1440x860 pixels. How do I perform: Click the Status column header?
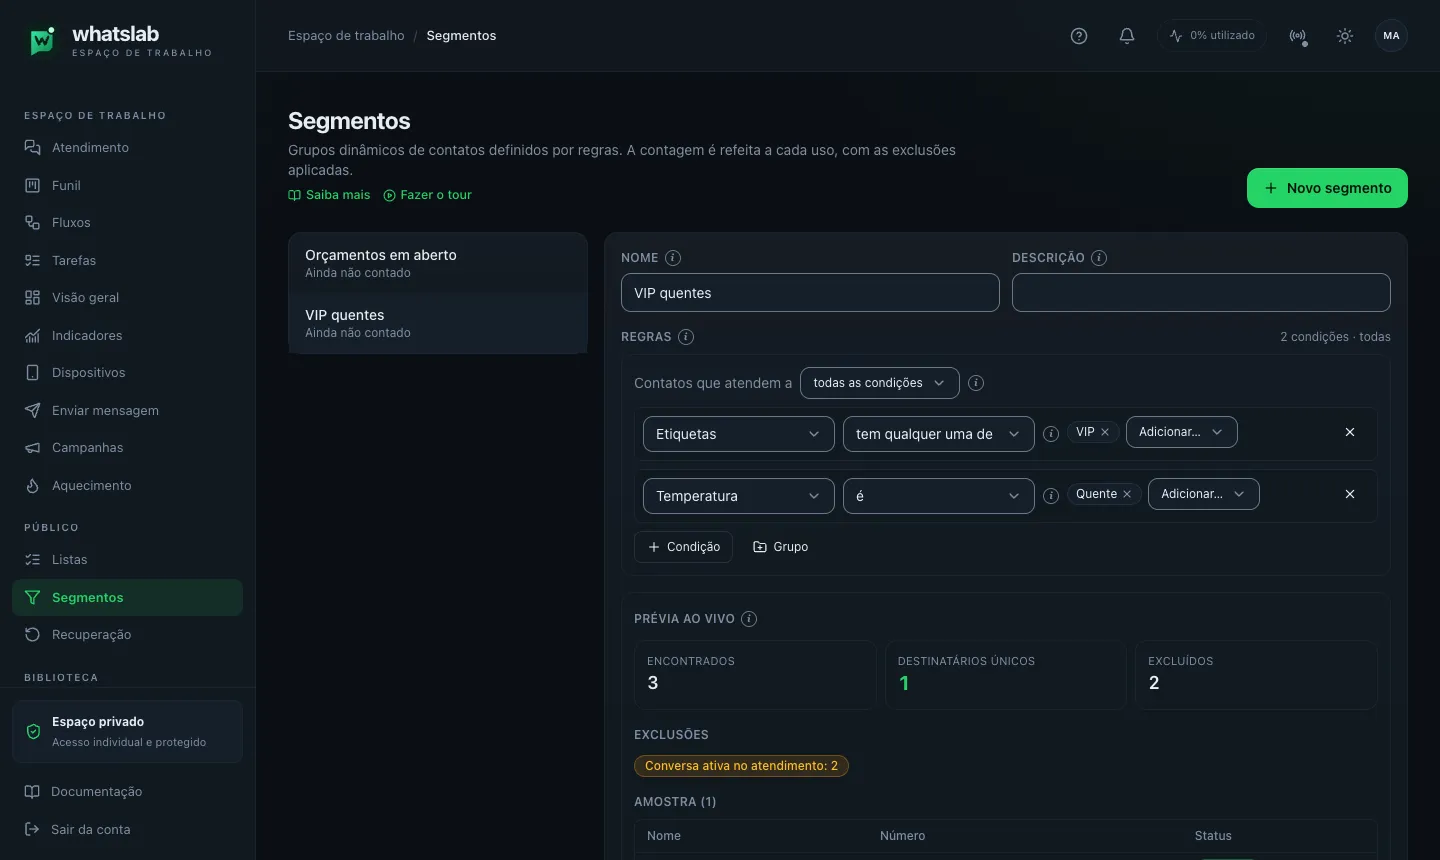click(x=1213, y=836)
